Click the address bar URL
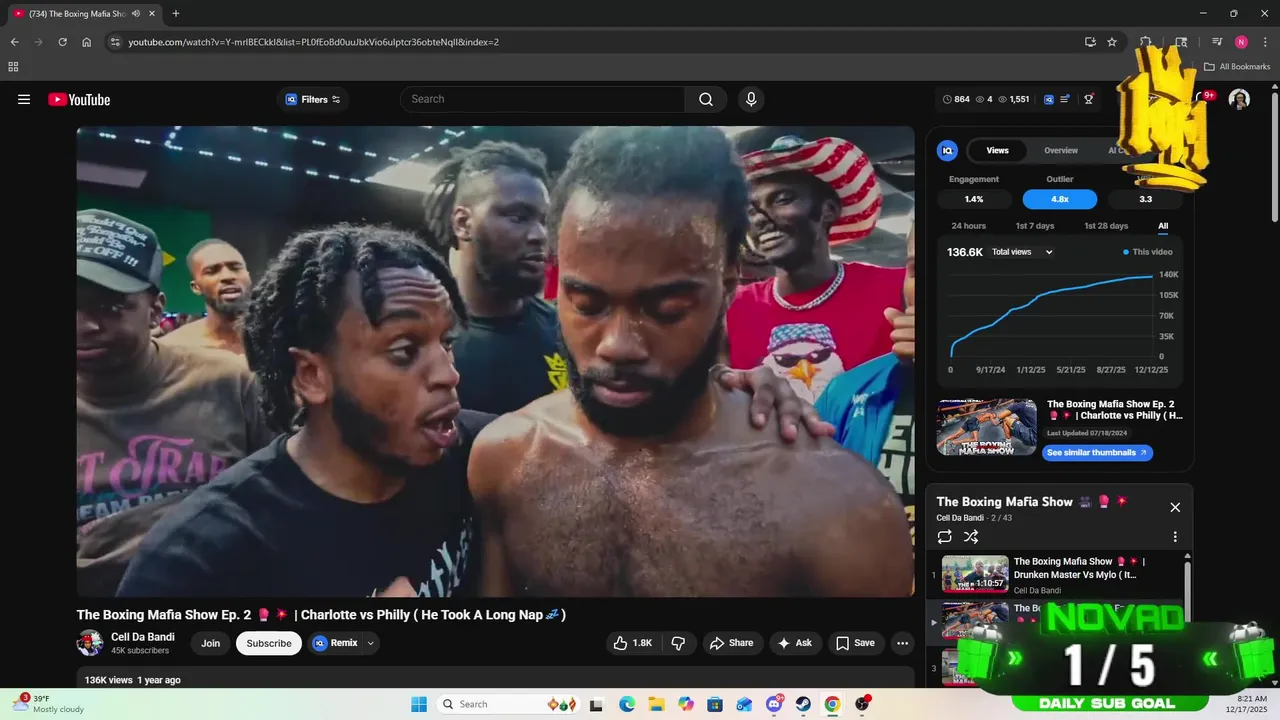The image size is (1280, 720). [x=313, y=42]
